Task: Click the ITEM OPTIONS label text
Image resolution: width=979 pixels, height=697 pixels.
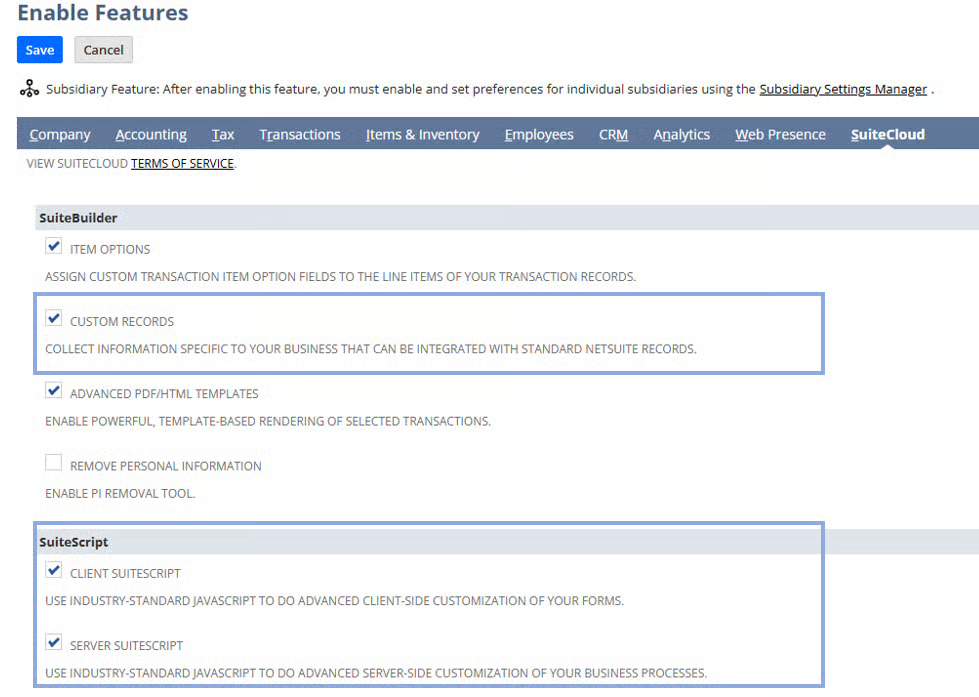Action: coord(110,249)
